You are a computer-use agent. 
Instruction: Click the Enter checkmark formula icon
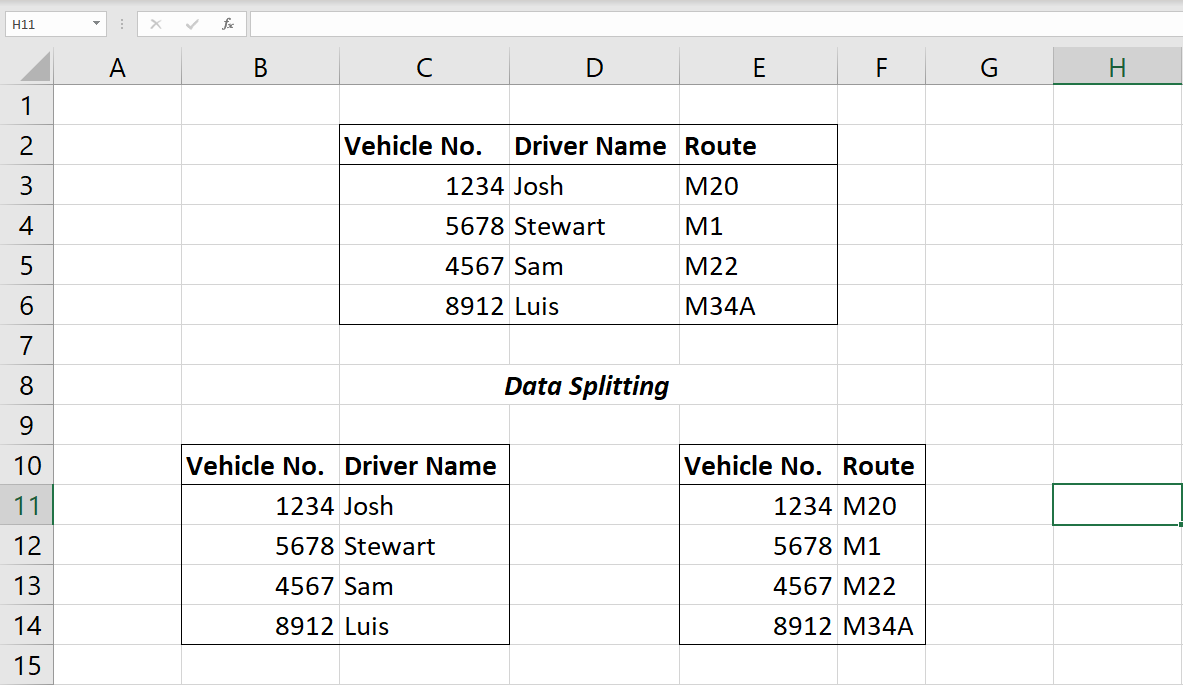[x=192, y=24]
